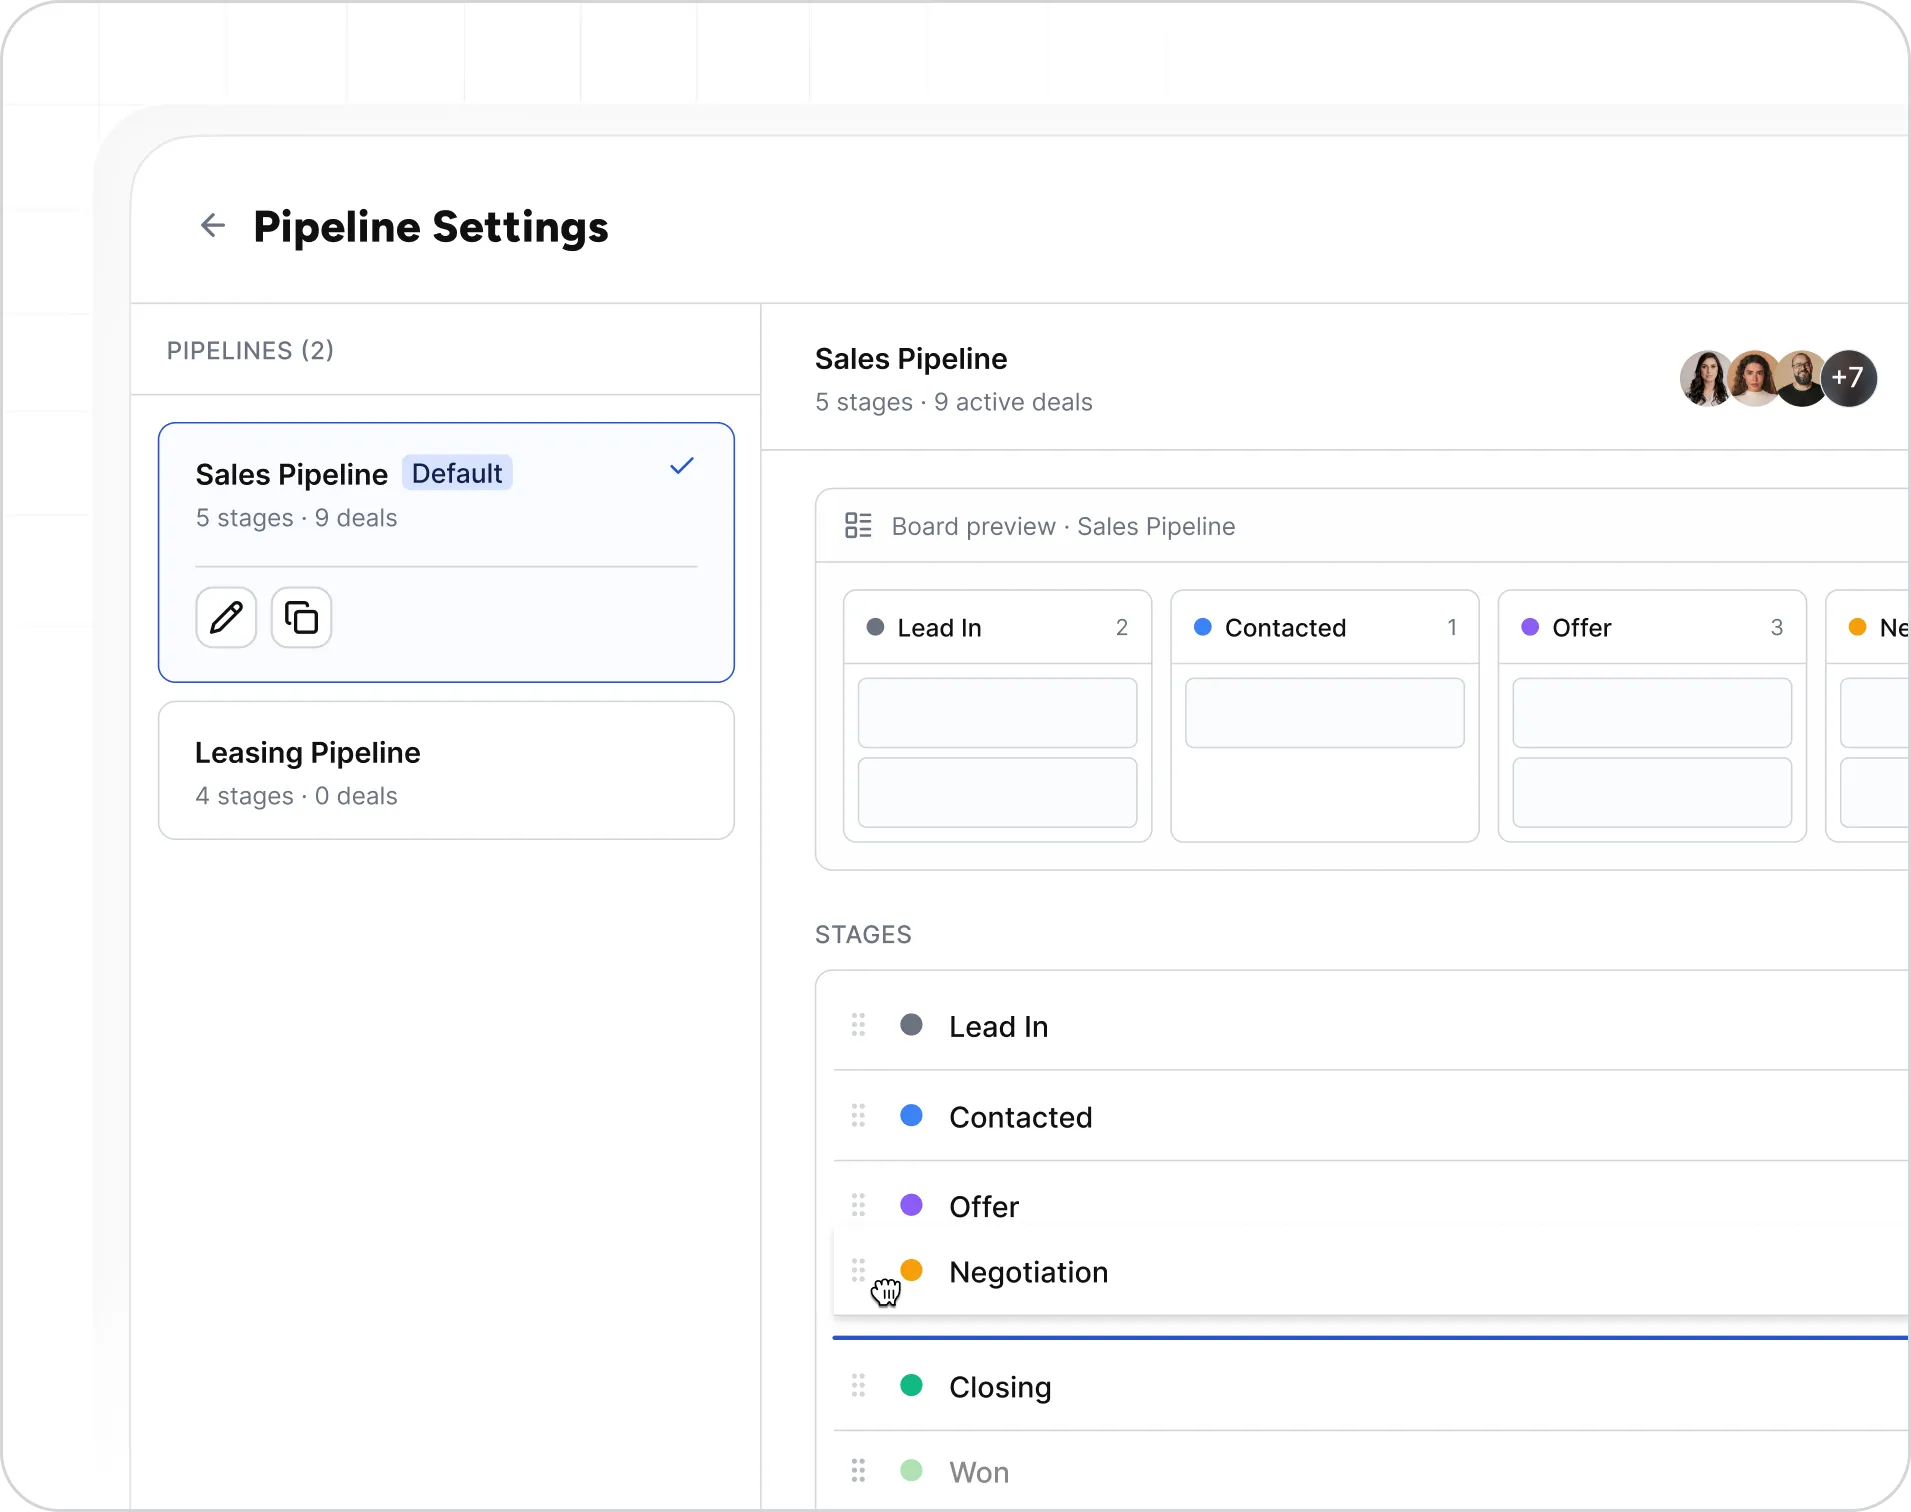Click the drag handle beside Won stage
Image resolution: width=1911 pixels, height=1512 pixels.
[x=858, y=1471]
